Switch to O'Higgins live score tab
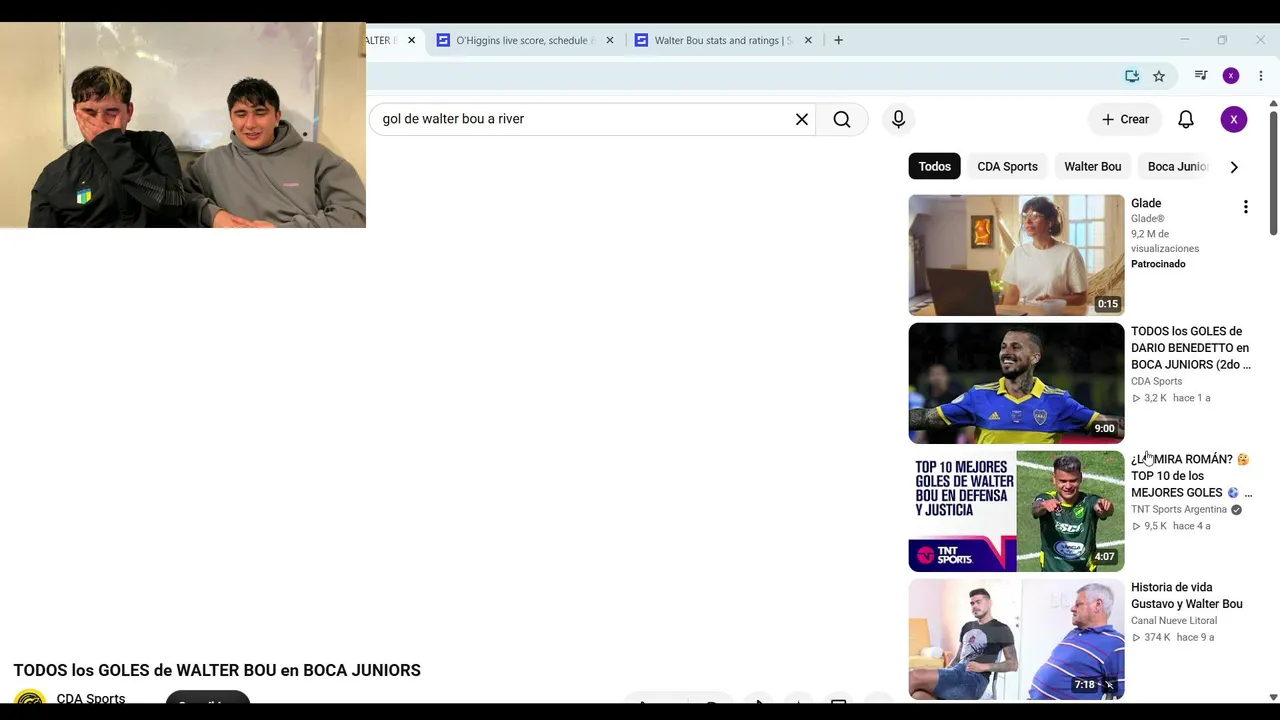The image size is (1280, 720). (524, 40)
